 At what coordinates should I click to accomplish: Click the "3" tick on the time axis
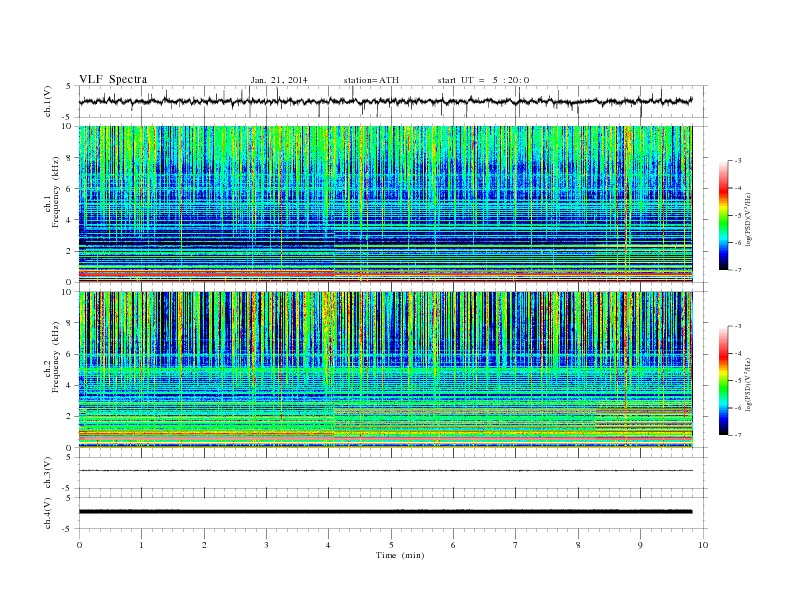point(267,545)
